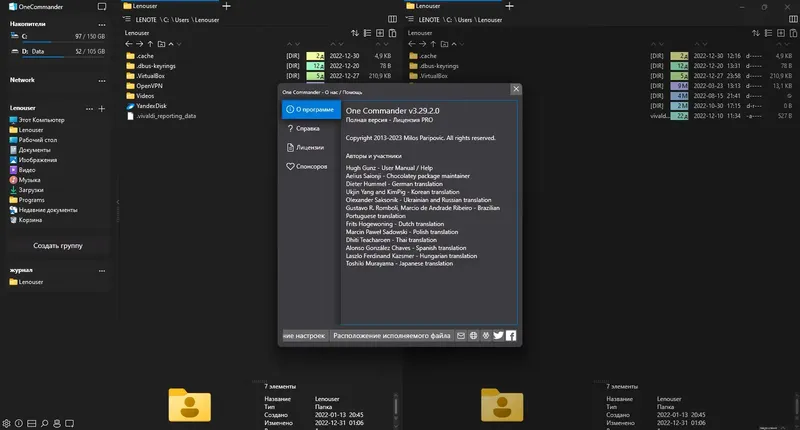Open Музыка in favorites
The width and height of the screenshot is (800, 430).
tap(25, 180)
